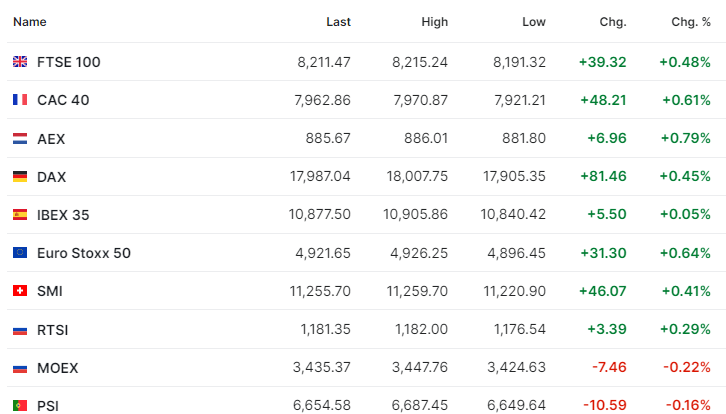Open the SMI index link
The height and width of the screenshot is (414, 726).
coord(50,291)
